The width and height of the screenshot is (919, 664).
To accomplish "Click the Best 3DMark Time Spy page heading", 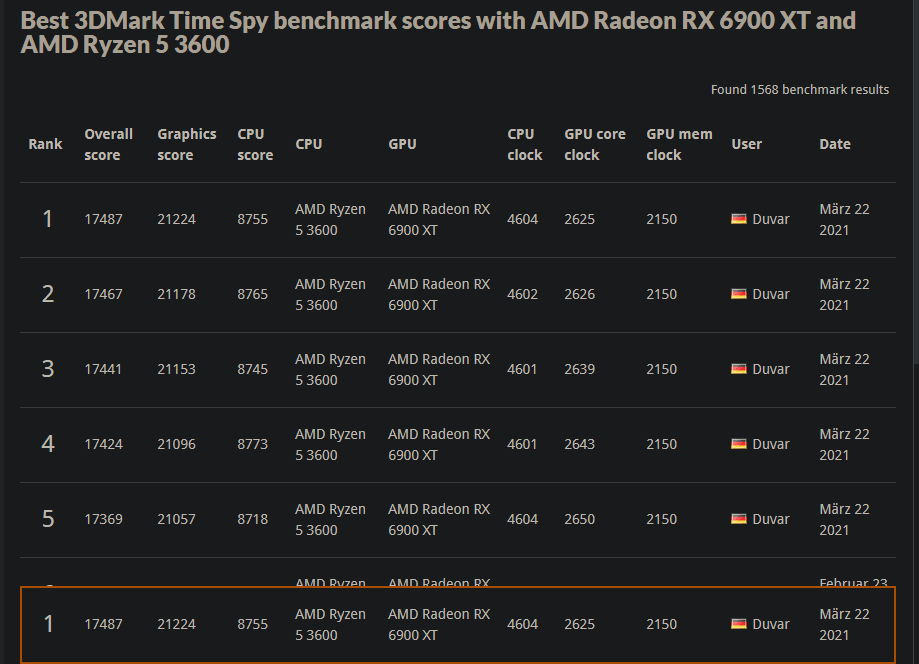I will pyautogui.click(x=438, y=32).
